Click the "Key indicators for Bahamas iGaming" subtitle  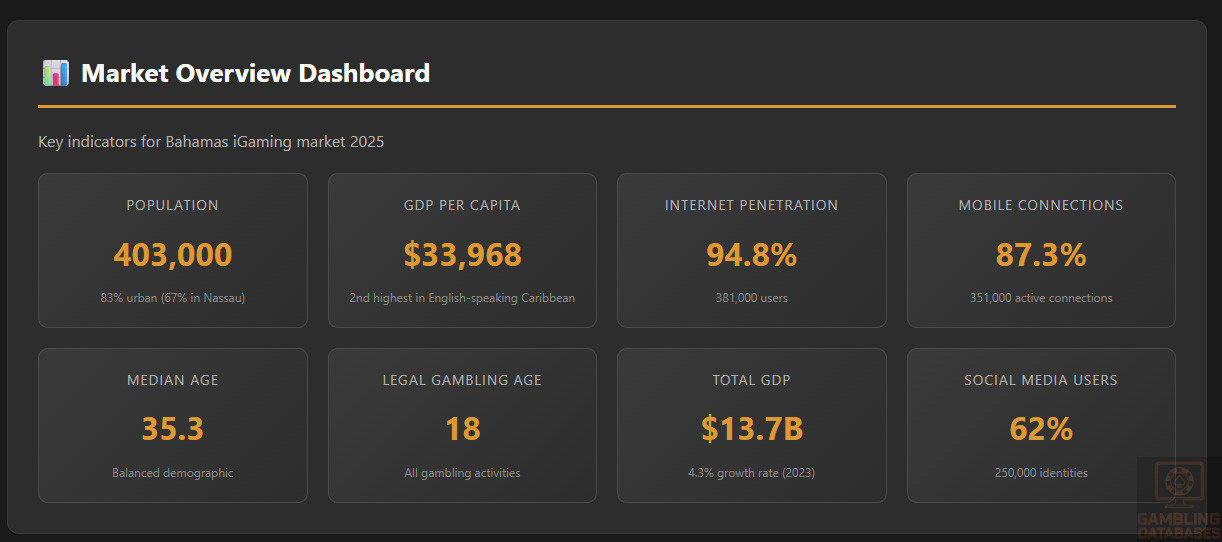pos(211,142)
